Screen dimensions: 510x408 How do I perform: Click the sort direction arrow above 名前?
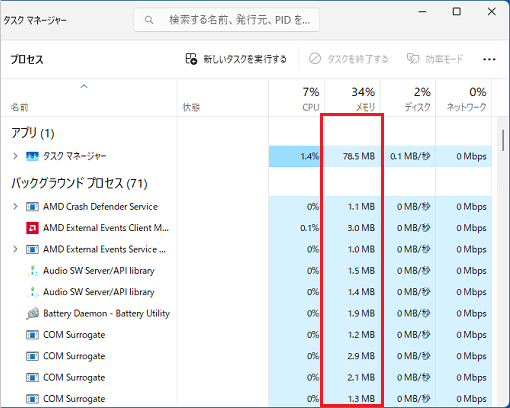[84, 87]
